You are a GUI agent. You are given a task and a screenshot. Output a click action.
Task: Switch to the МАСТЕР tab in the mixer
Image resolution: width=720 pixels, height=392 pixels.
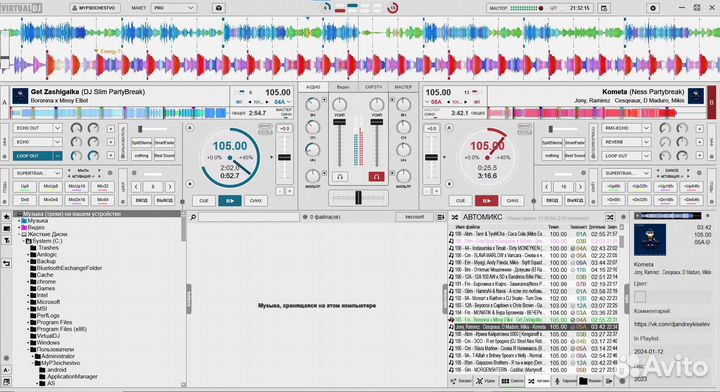(403, 87)
